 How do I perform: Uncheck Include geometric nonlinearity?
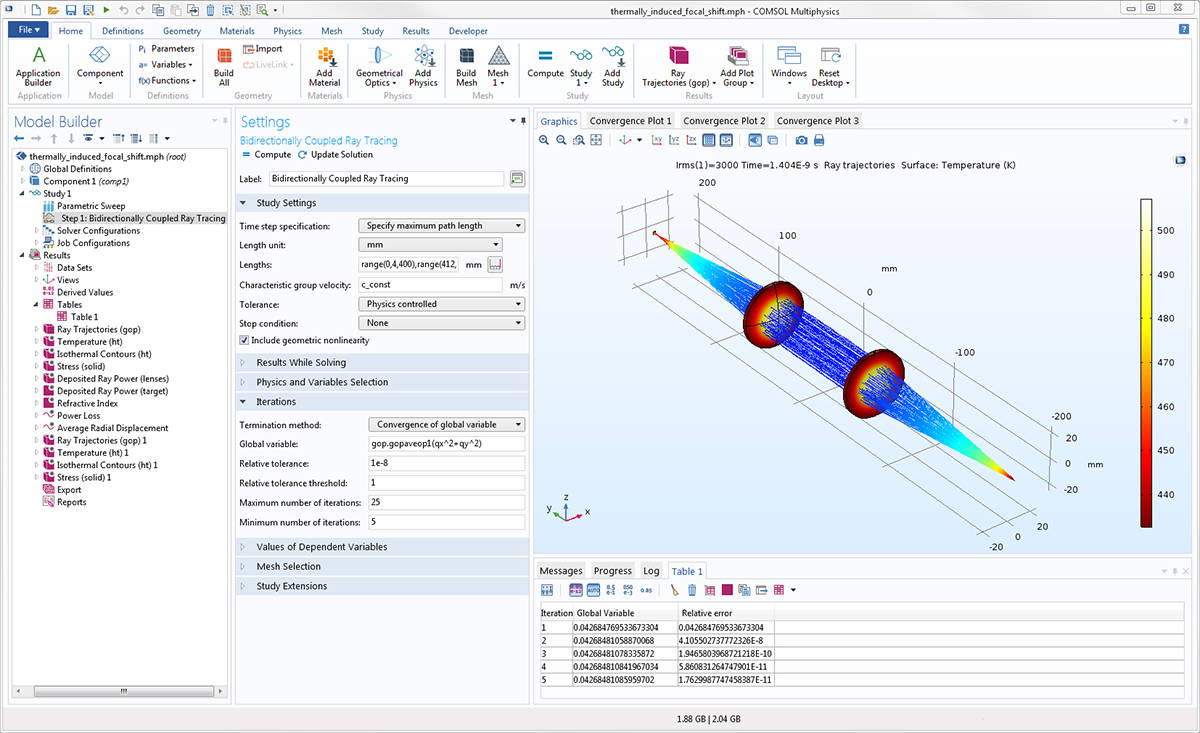point(245,341)
